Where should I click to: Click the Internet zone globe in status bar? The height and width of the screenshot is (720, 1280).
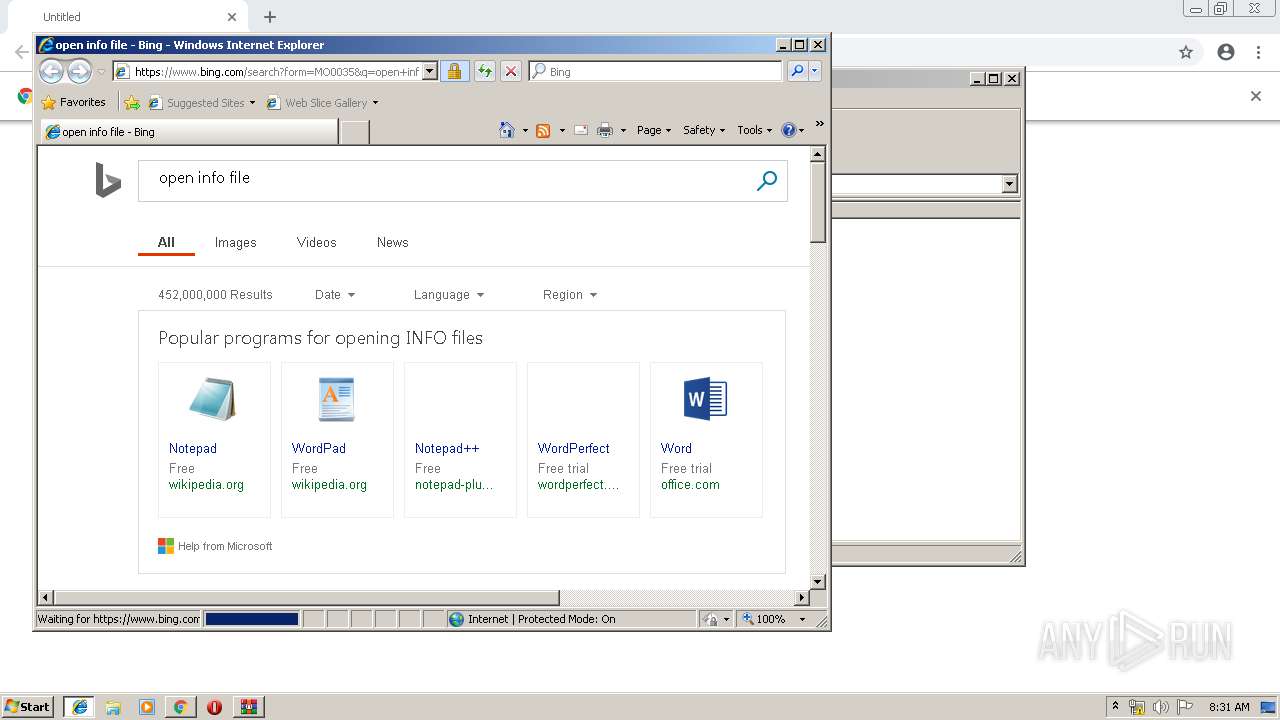[x=457, y=619]
